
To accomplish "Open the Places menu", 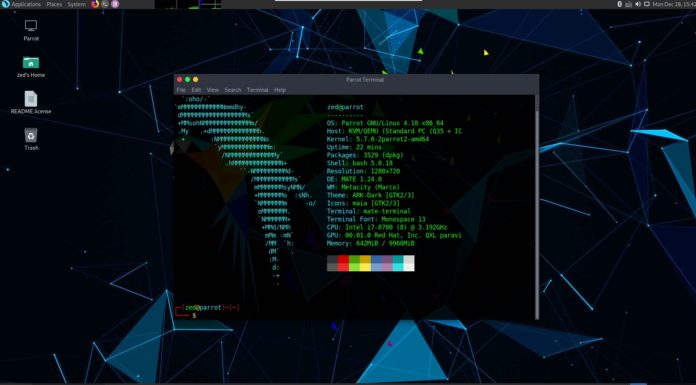I will 54,4.
